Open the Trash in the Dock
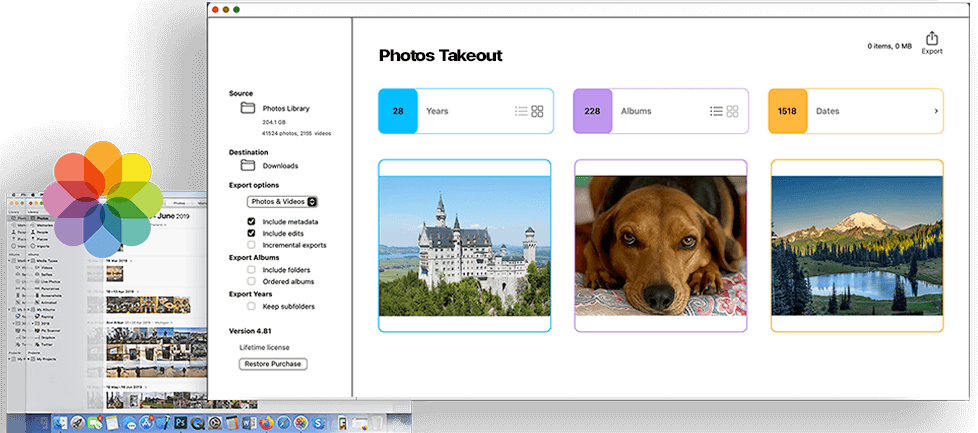This screenshot has height=433, width=978. click(377, 423)
